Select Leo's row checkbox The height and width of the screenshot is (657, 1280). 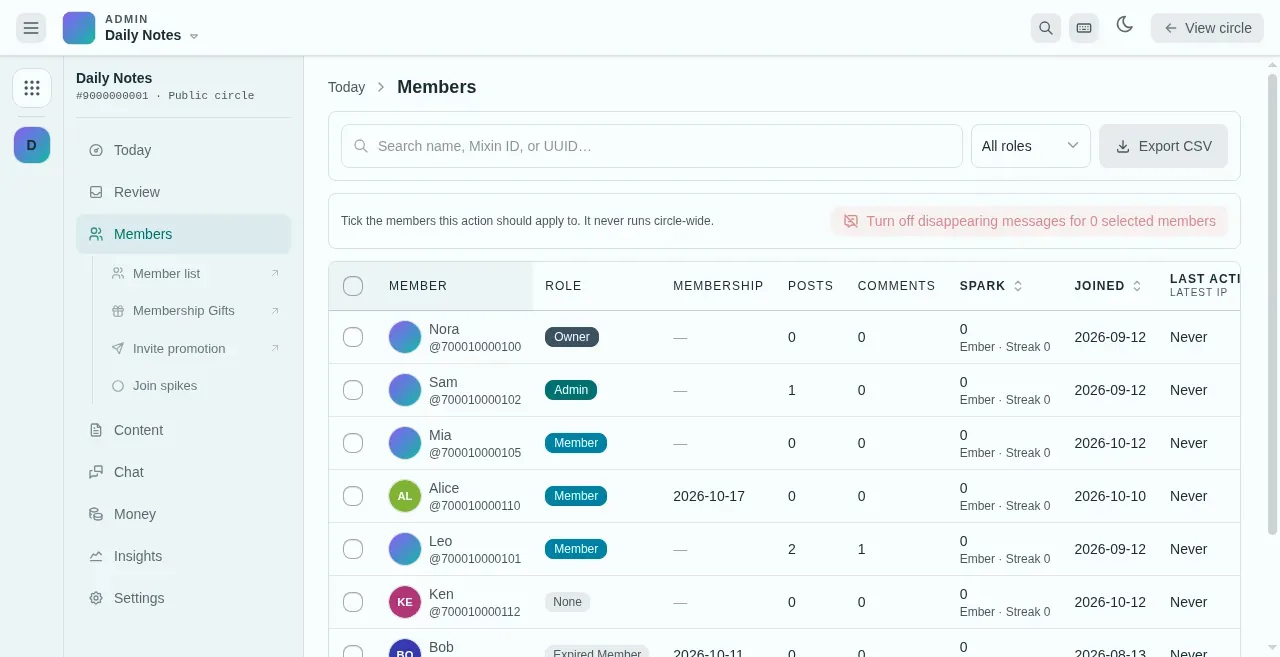353,549
